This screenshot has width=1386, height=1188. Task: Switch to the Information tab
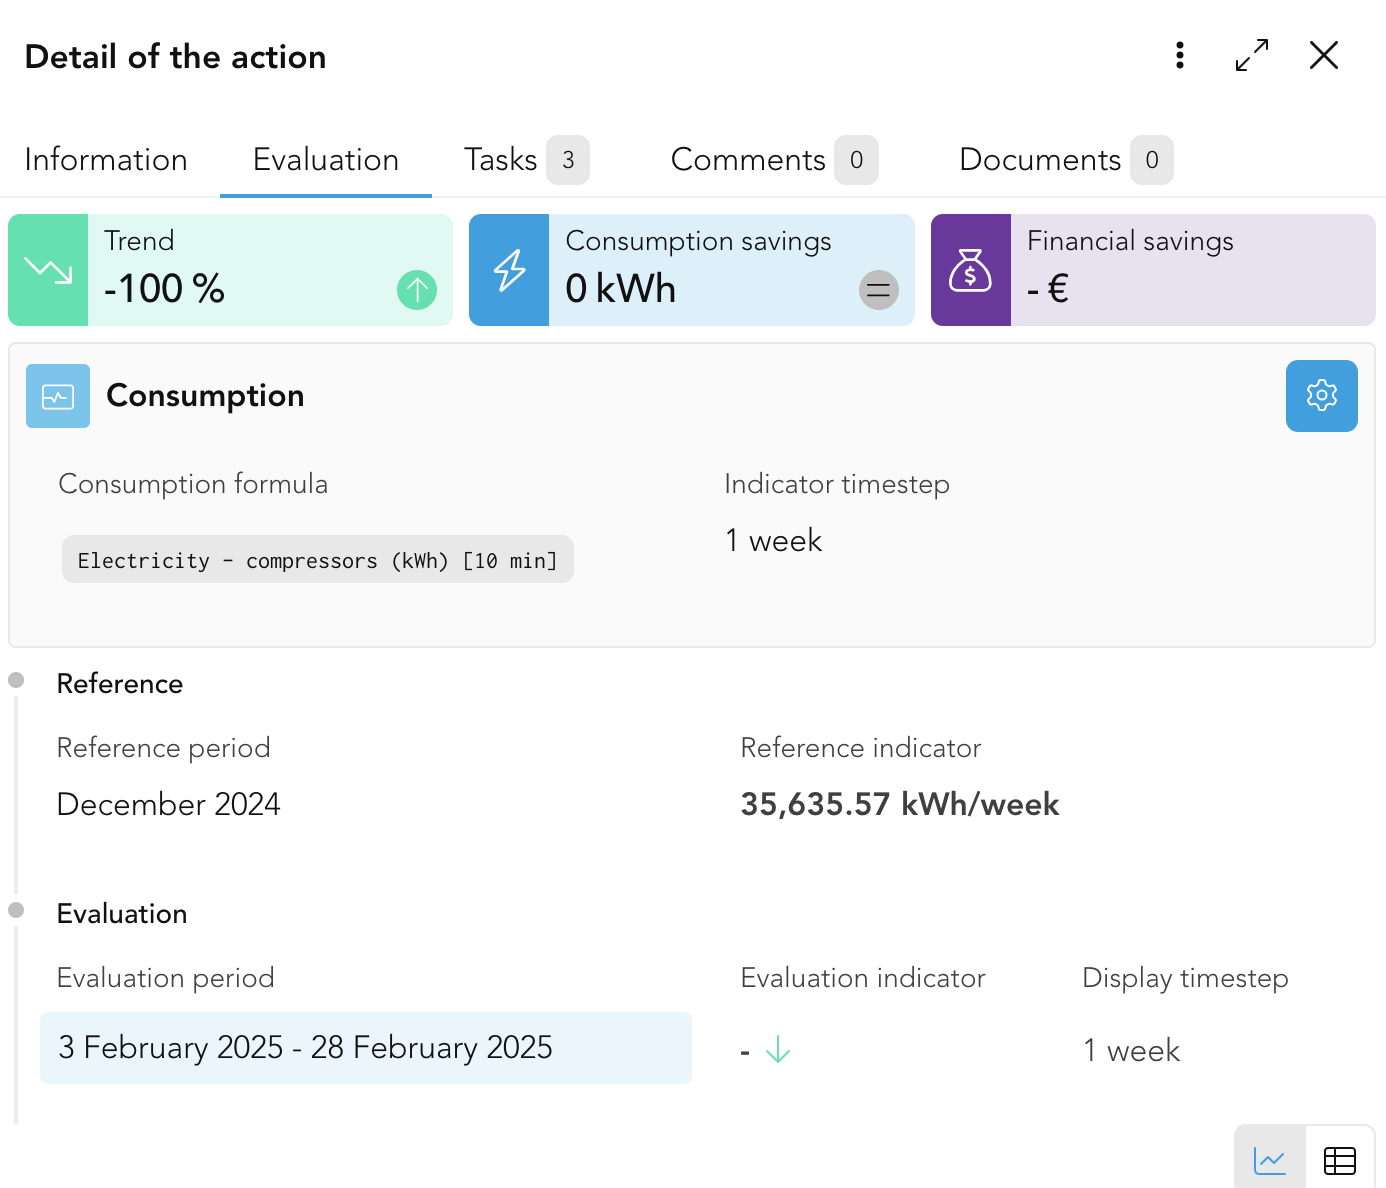pos(106,160)
